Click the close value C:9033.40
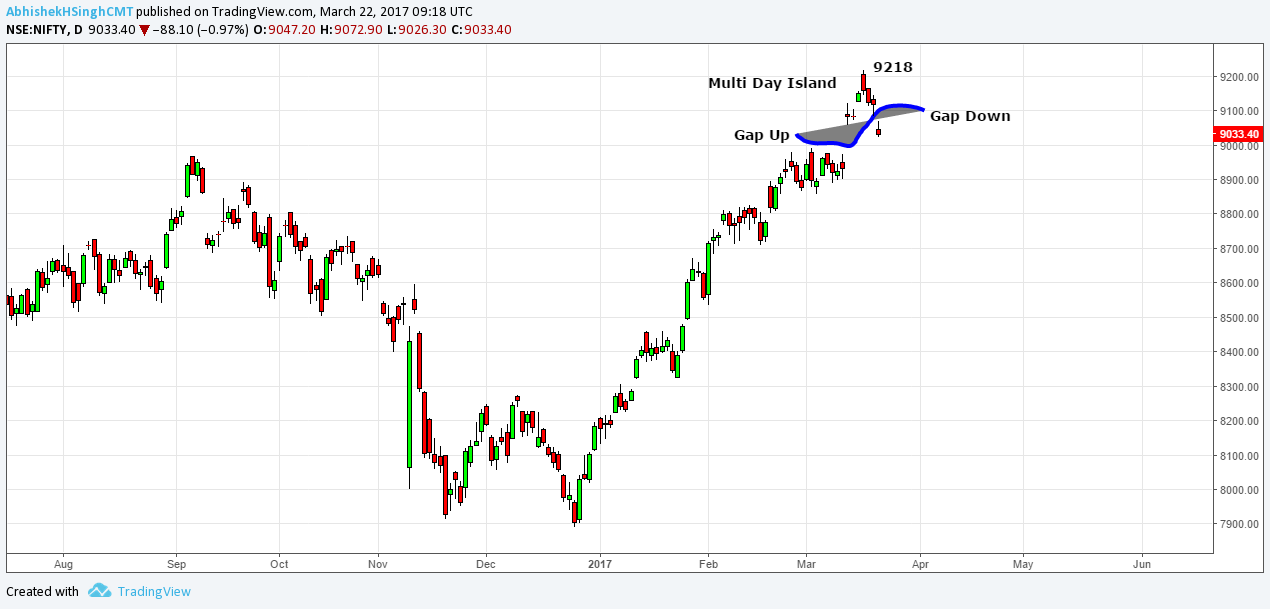This screenshot has height=609, width=1270. click(482, 29)
